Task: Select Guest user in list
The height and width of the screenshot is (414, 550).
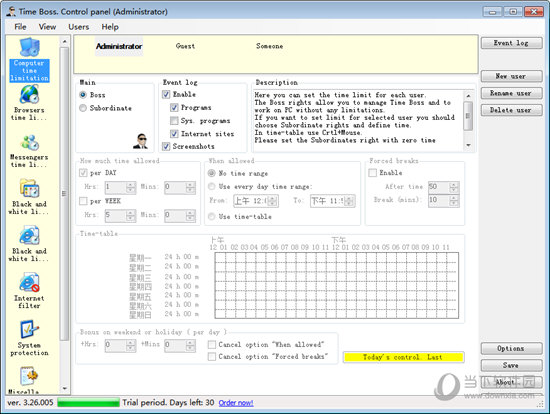Action: pyautogui.click(x=185, y=46)
